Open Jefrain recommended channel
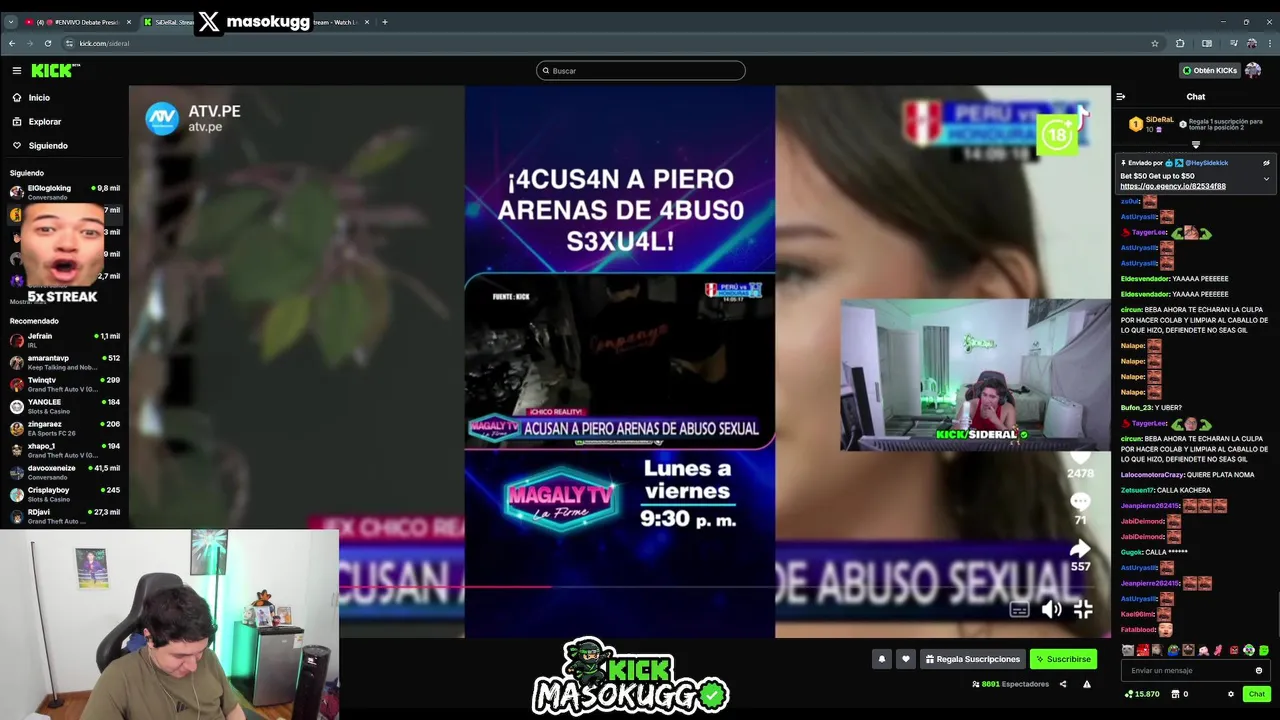Viewport: 1280px width, 720px height. (65, 340)
